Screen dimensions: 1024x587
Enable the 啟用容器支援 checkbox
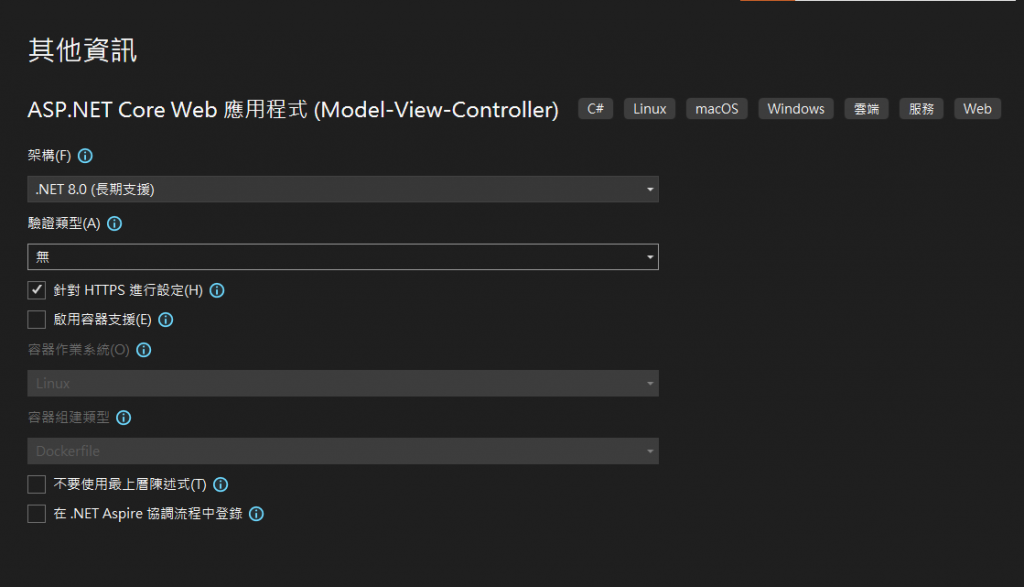click(x=37, y=320)
